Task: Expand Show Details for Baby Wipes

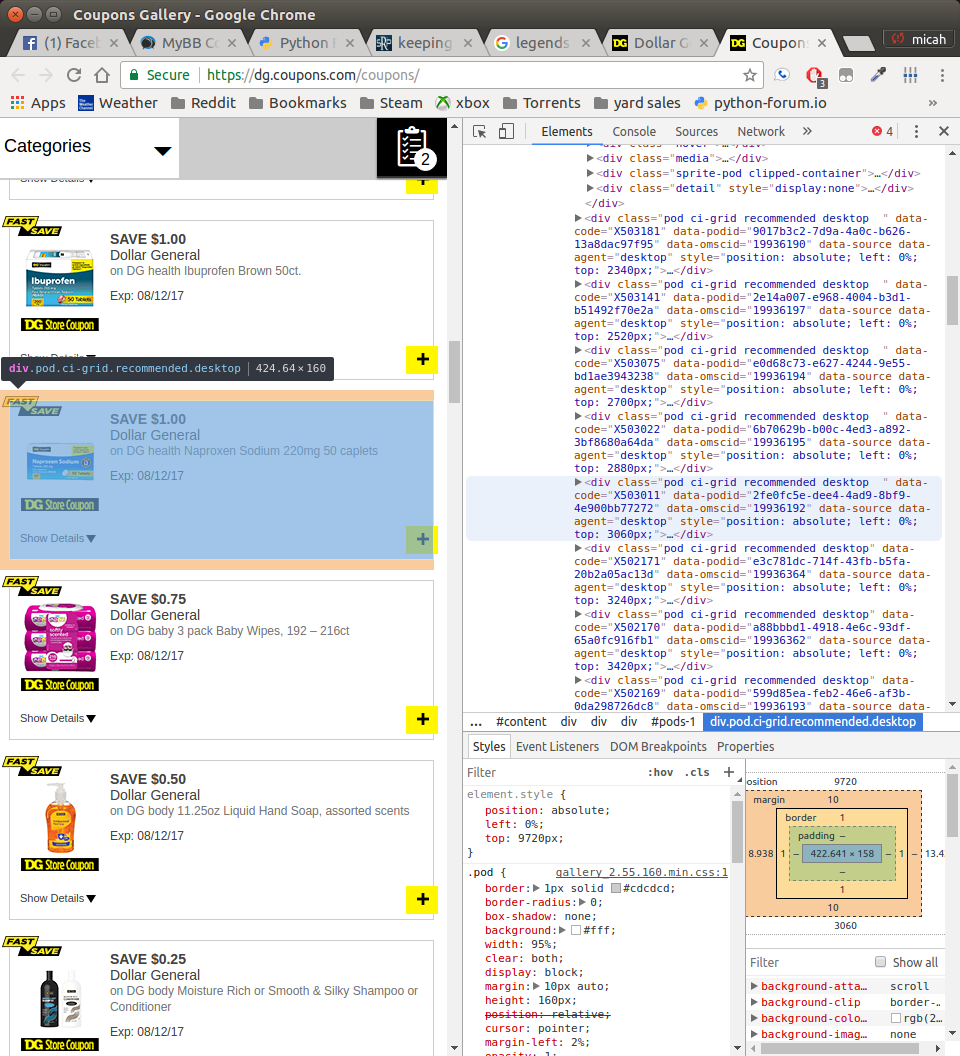Action: (x=58, y=718)
